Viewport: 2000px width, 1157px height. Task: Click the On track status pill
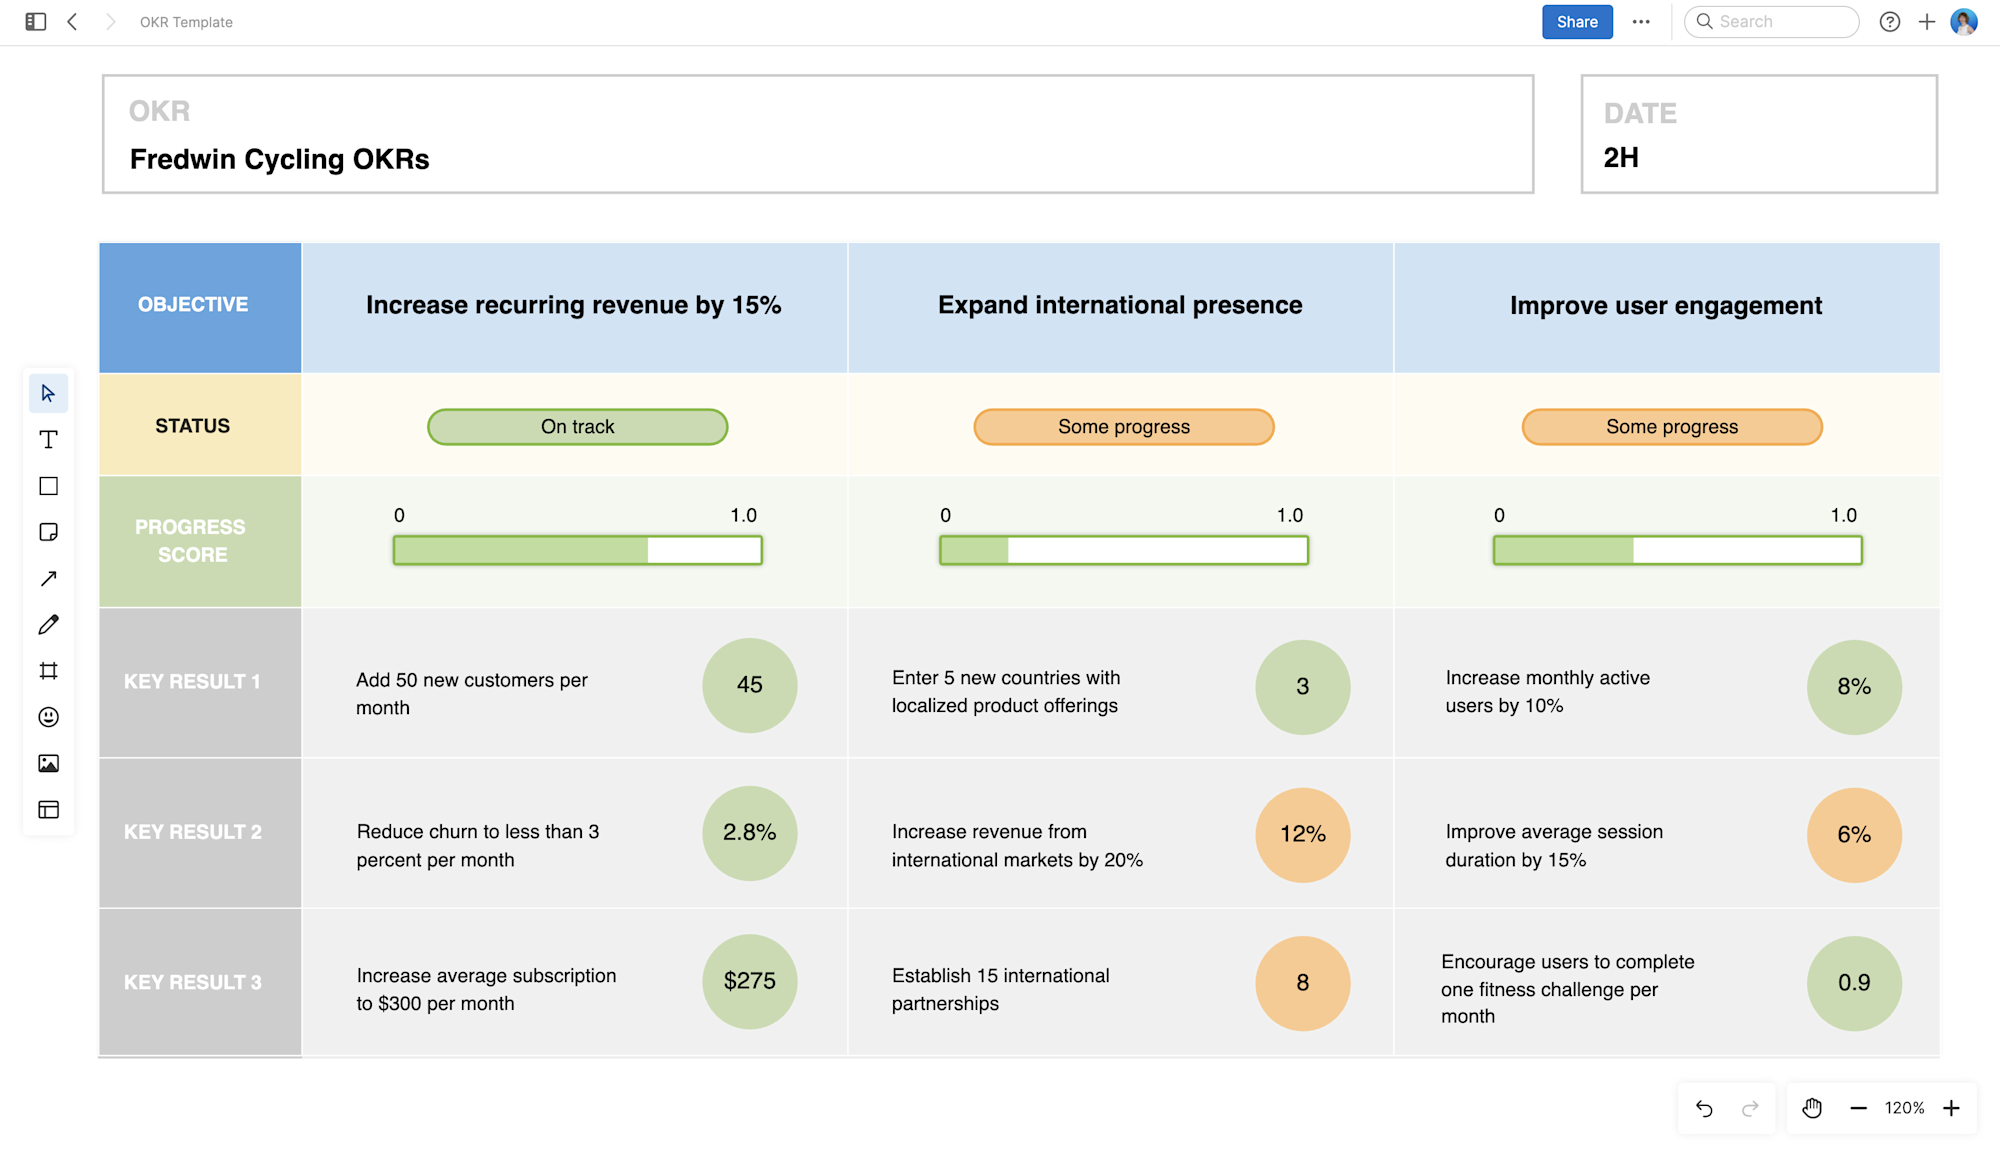[x=577, y=427]
